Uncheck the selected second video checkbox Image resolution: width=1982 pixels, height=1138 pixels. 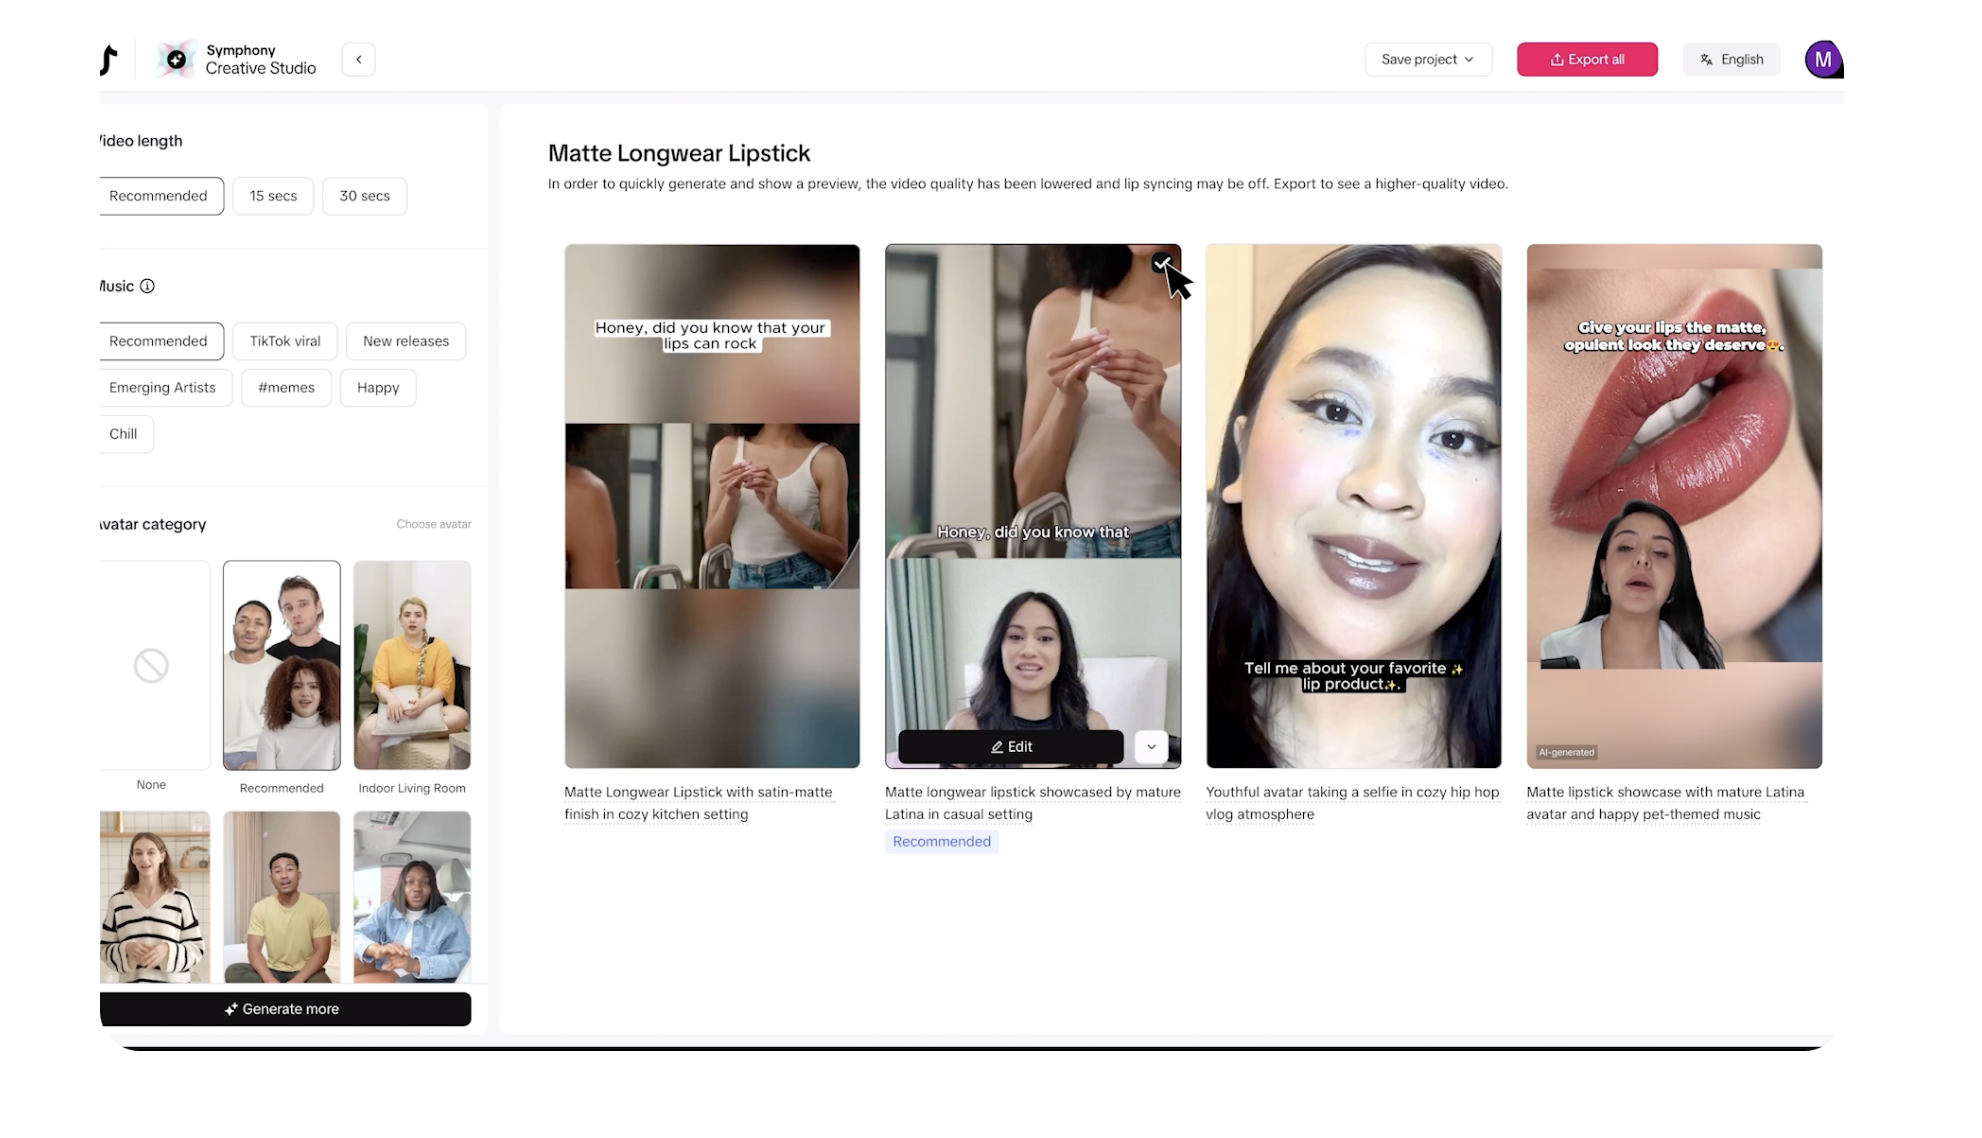pyautogui.click(x=1160, y=264)
